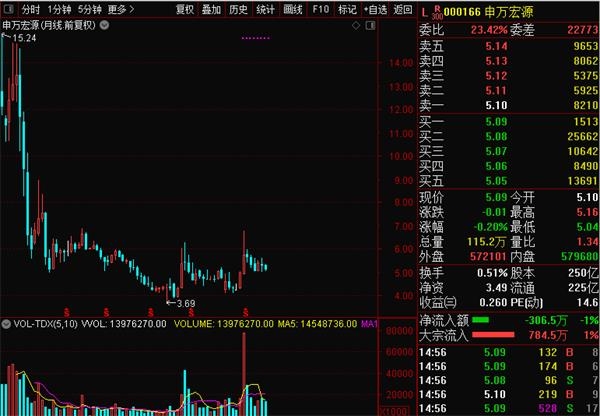Viewport: 600px width, 416px height.
Task: Click the green 净流入额 bar
Action: [x=481, y=320]
